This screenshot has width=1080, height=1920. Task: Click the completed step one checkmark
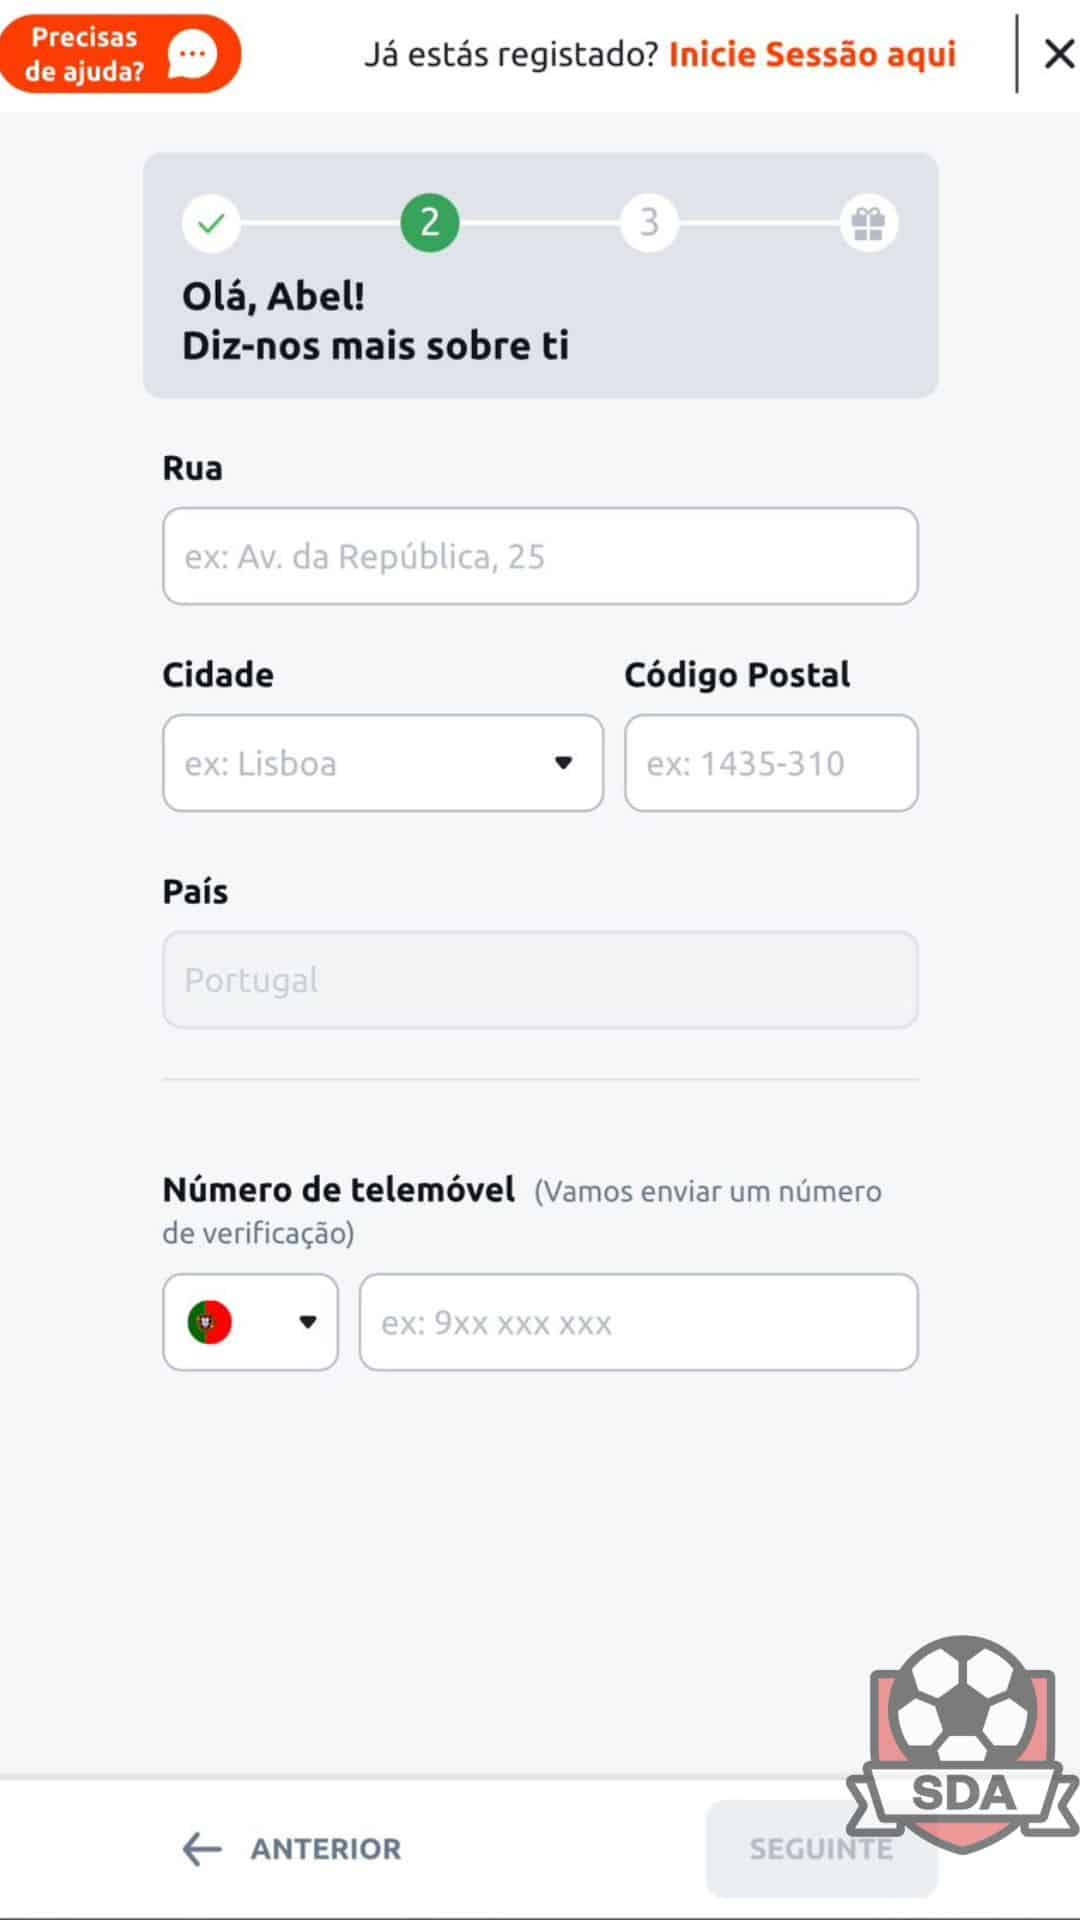click(x=210, y=223)
